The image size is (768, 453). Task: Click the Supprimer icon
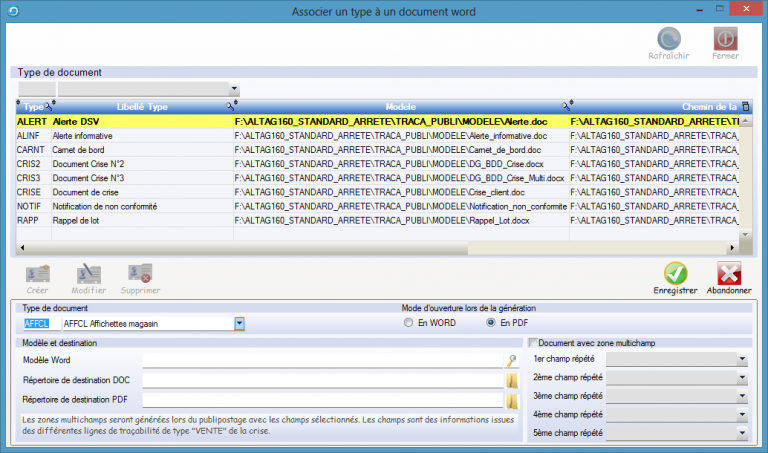pyautogui.click(x=139, y=273)
